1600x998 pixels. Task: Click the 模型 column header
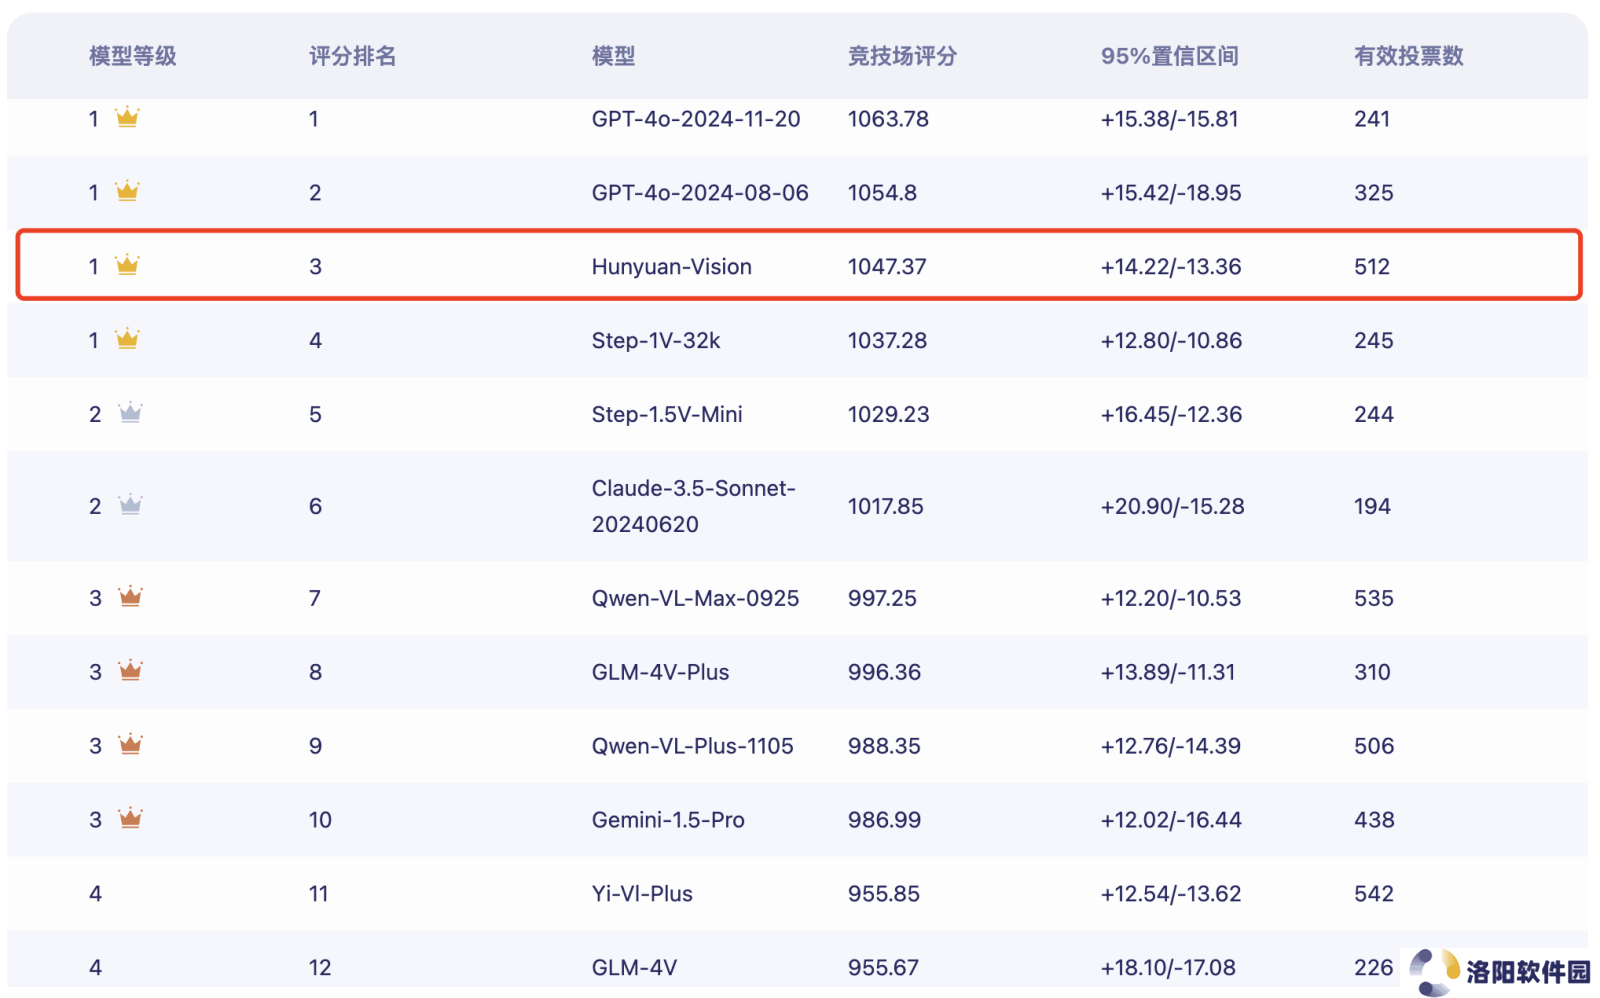click(613, 56)
